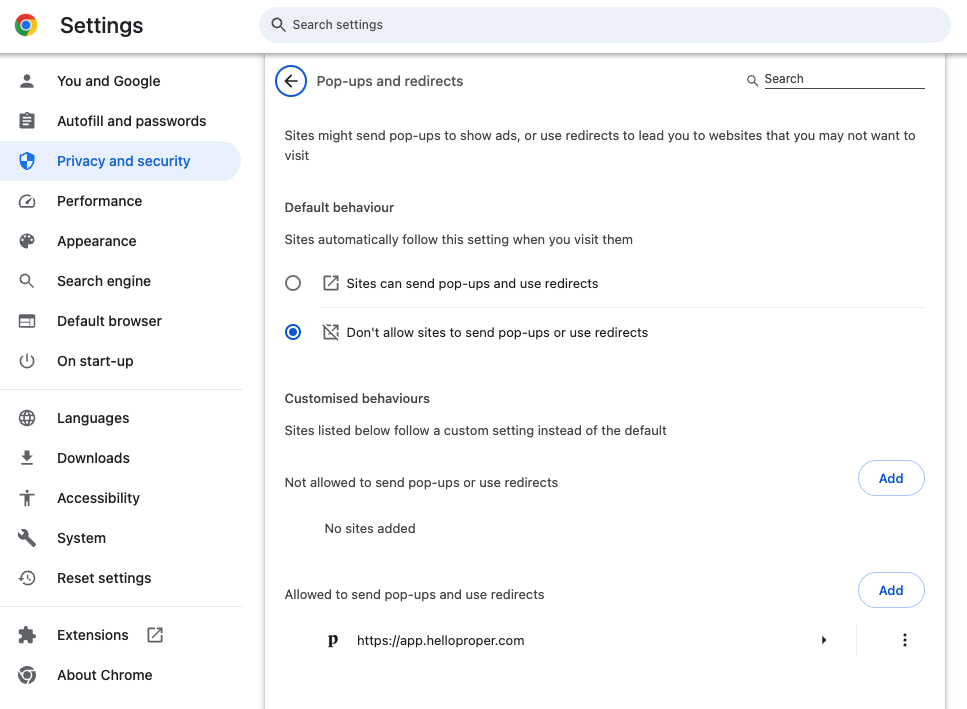Expand details for app.helloproper.com site
The image size is (967, 709).
(x=824, y=640)
